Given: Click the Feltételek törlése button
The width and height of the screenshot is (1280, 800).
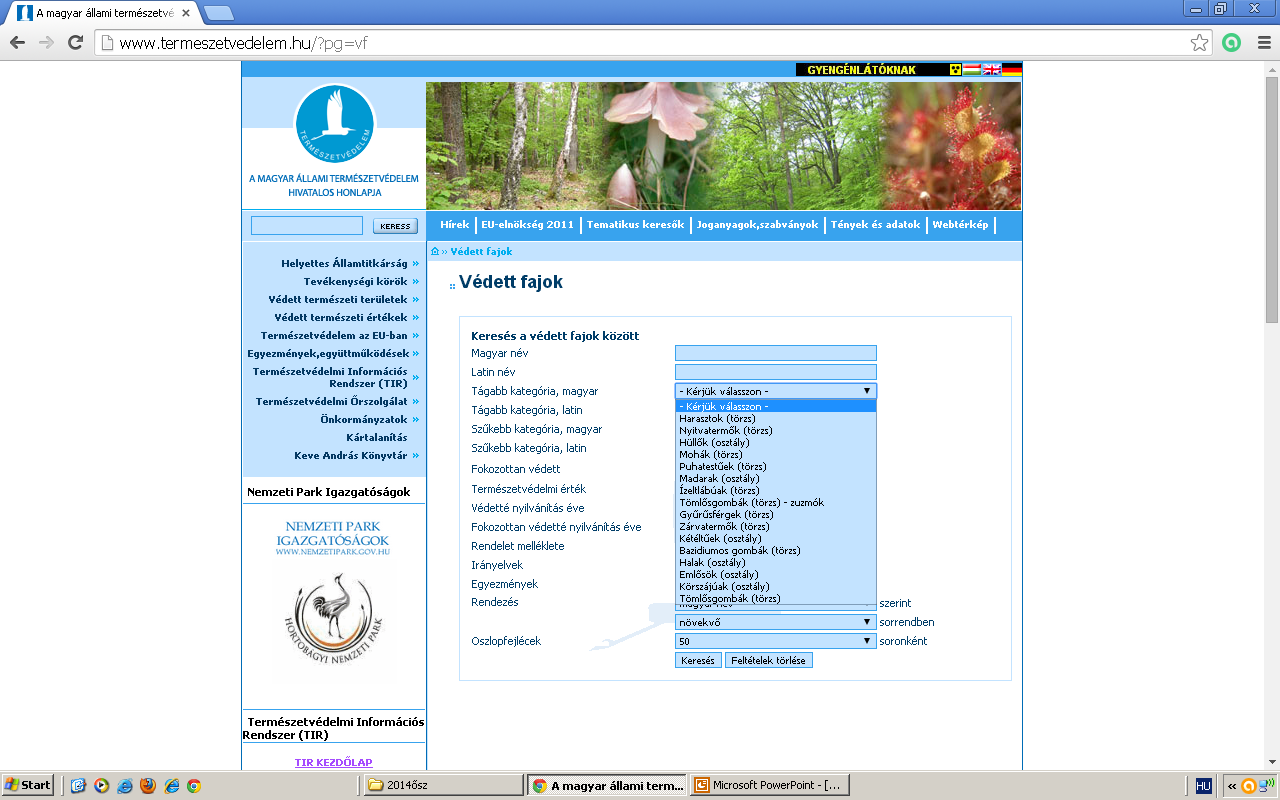Looking at the screenshot, I should (769, 661).
